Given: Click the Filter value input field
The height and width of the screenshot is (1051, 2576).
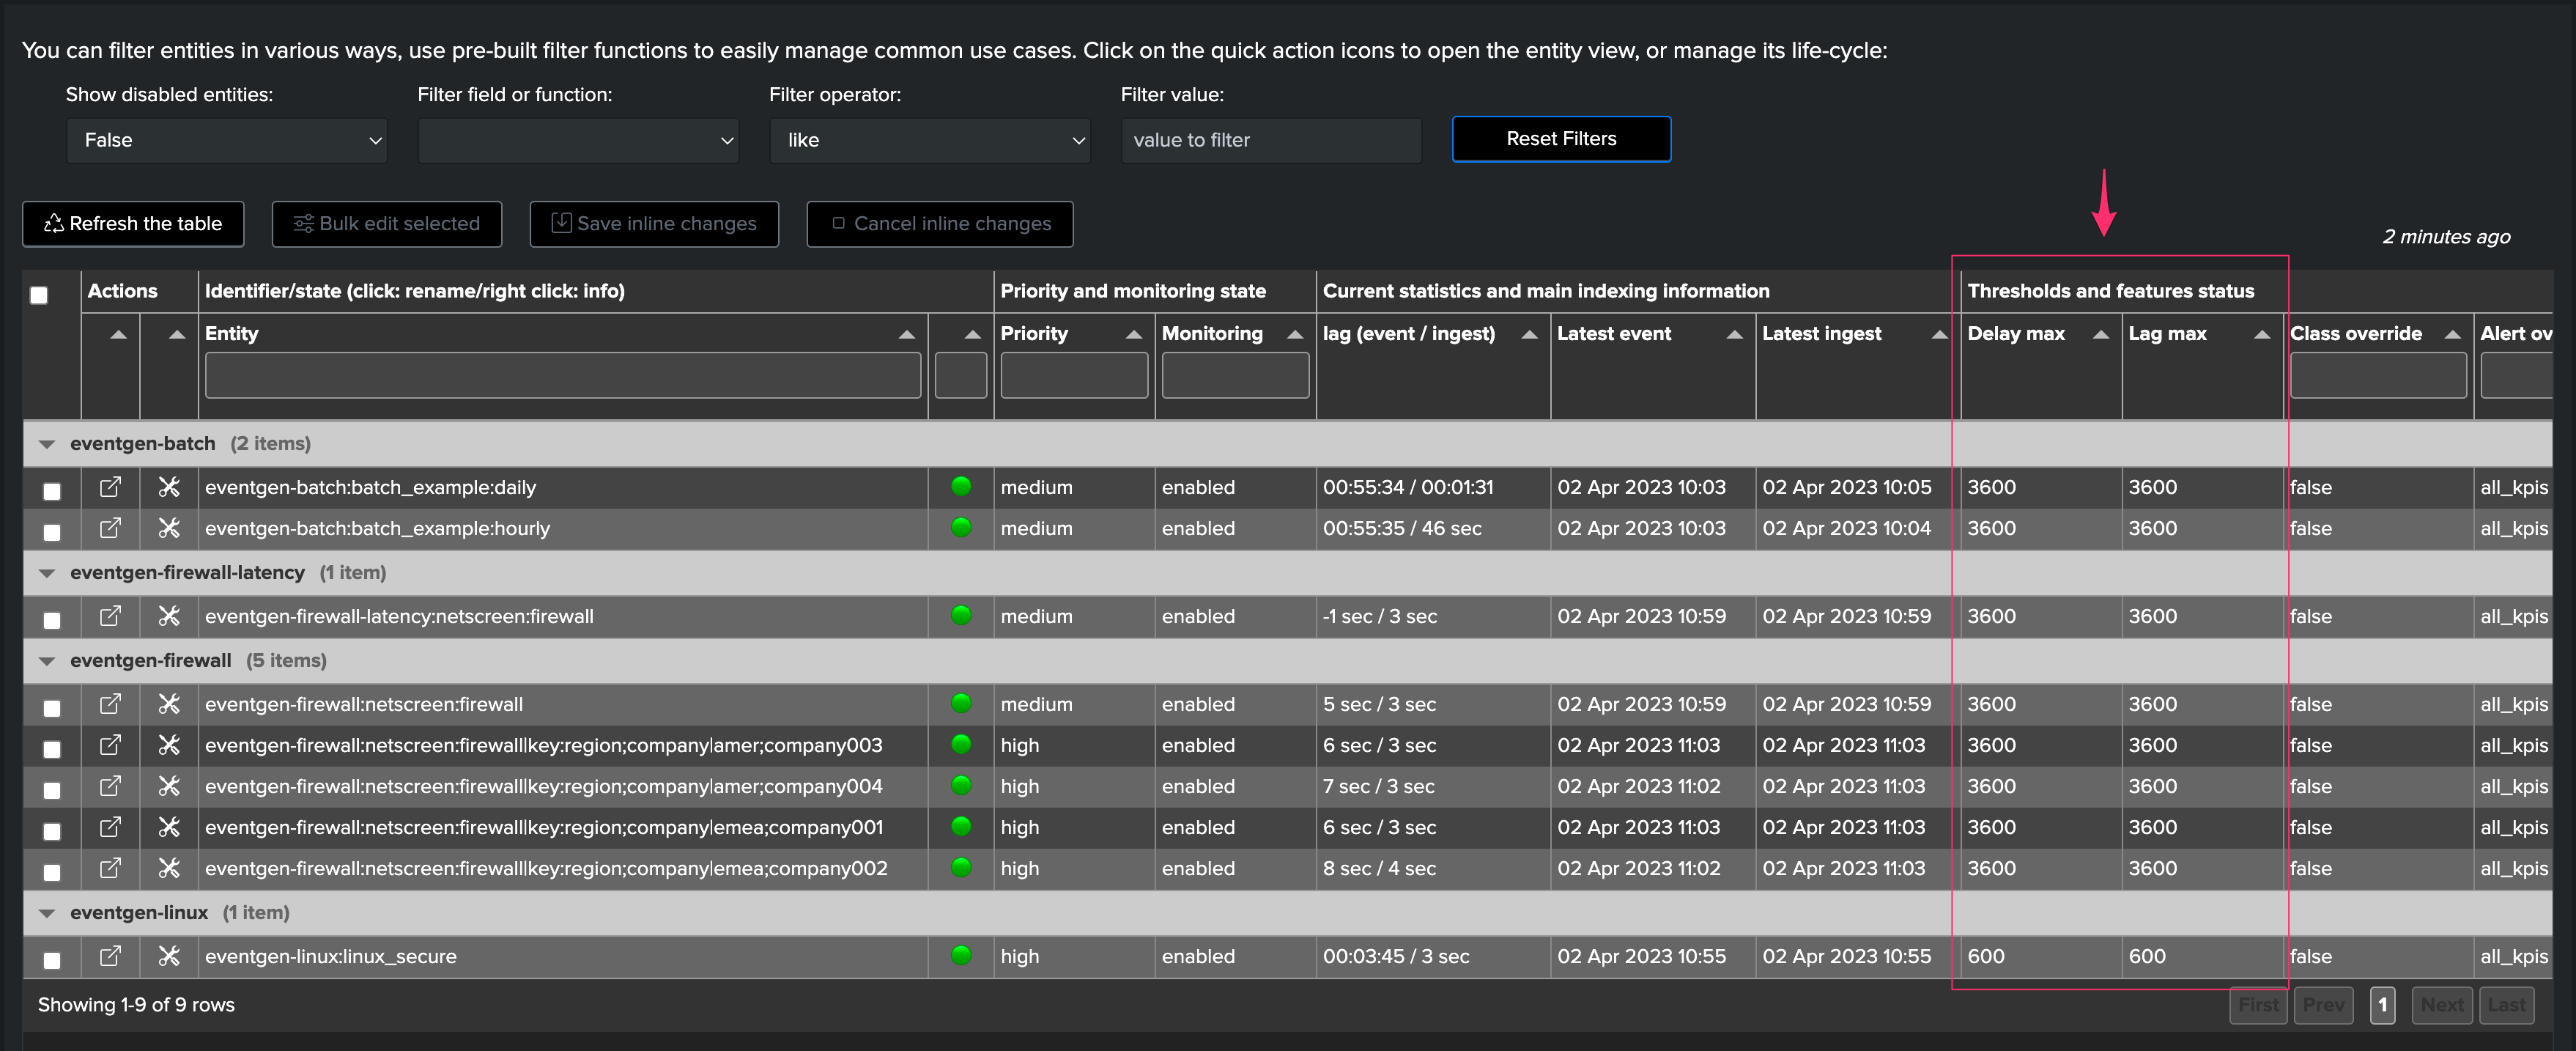Looking at the screenshot, I should [1271, 140].
